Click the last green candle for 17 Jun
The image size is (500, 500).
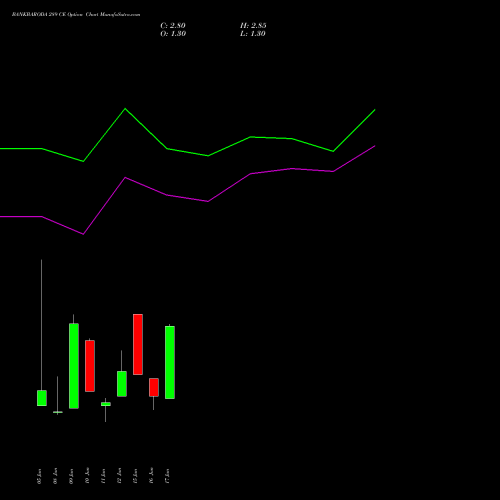(170, 362)
